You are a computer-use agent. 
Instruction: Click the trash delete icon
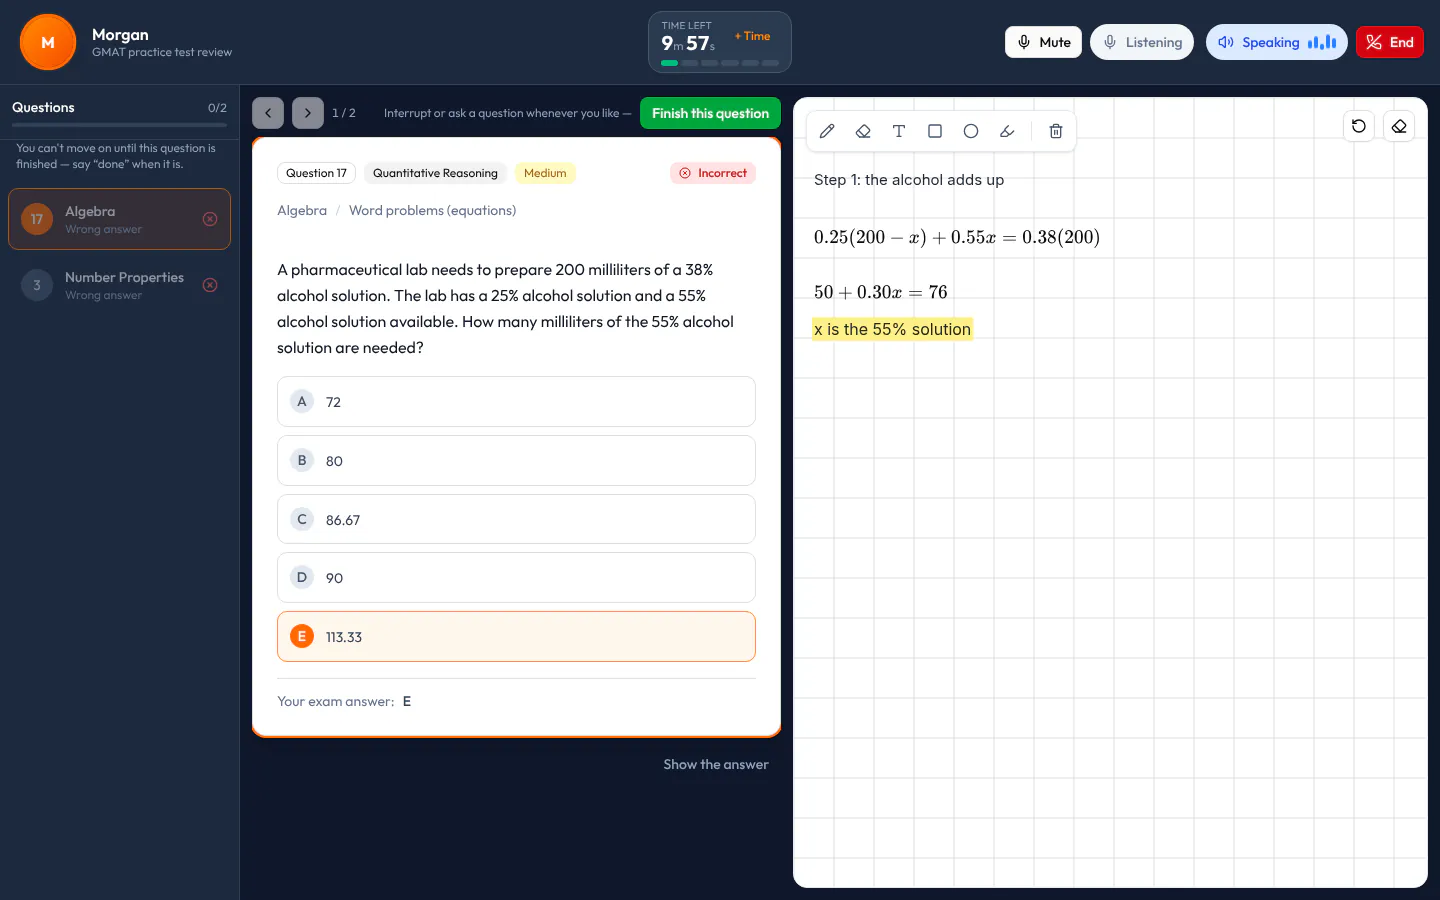[x=1055, y=131]
